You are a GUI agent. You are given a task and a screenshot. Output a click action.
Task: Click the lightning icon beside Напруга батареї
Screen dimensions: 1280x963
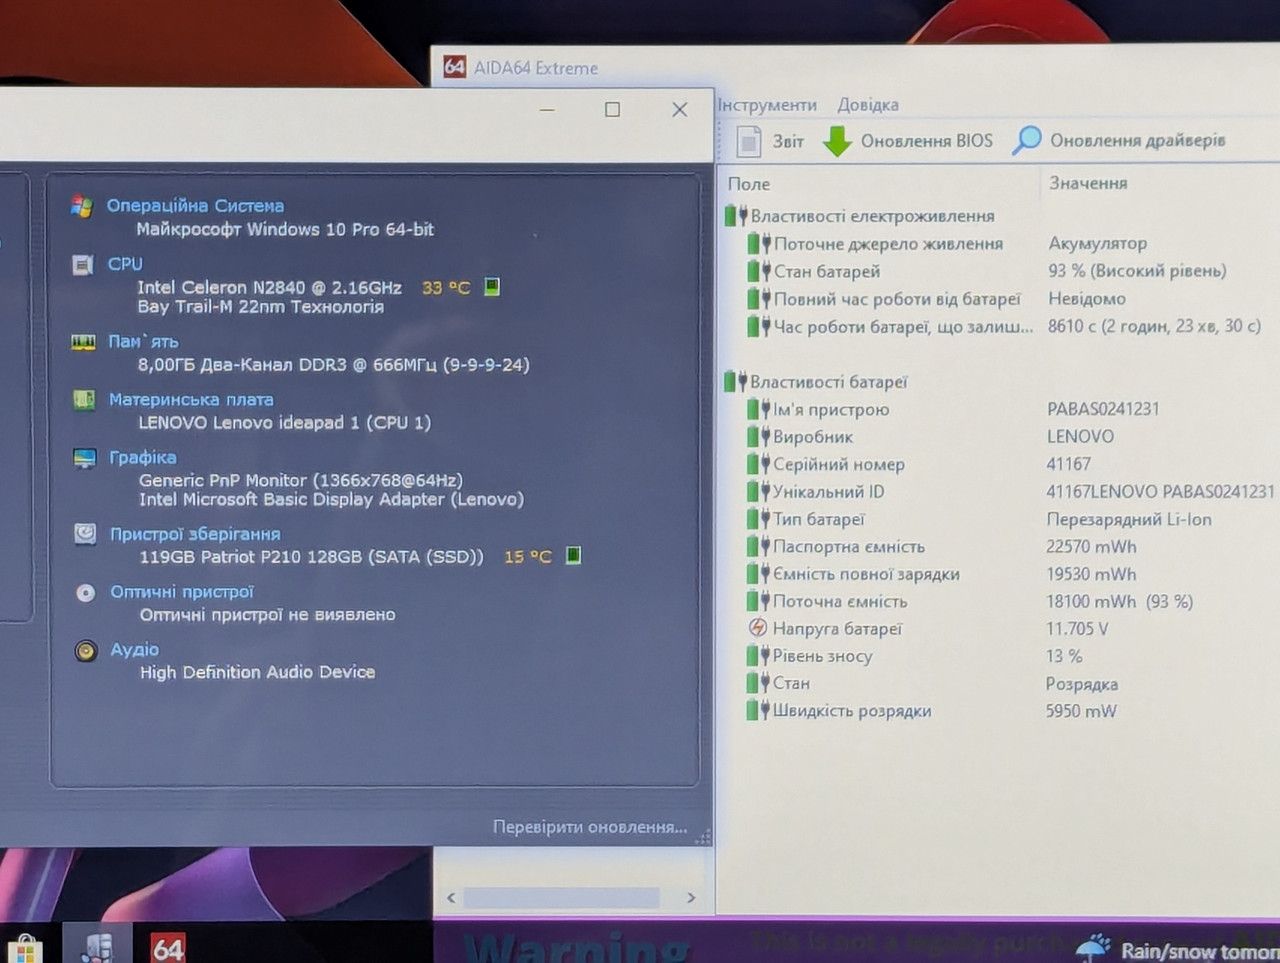[x=758, y=628]
